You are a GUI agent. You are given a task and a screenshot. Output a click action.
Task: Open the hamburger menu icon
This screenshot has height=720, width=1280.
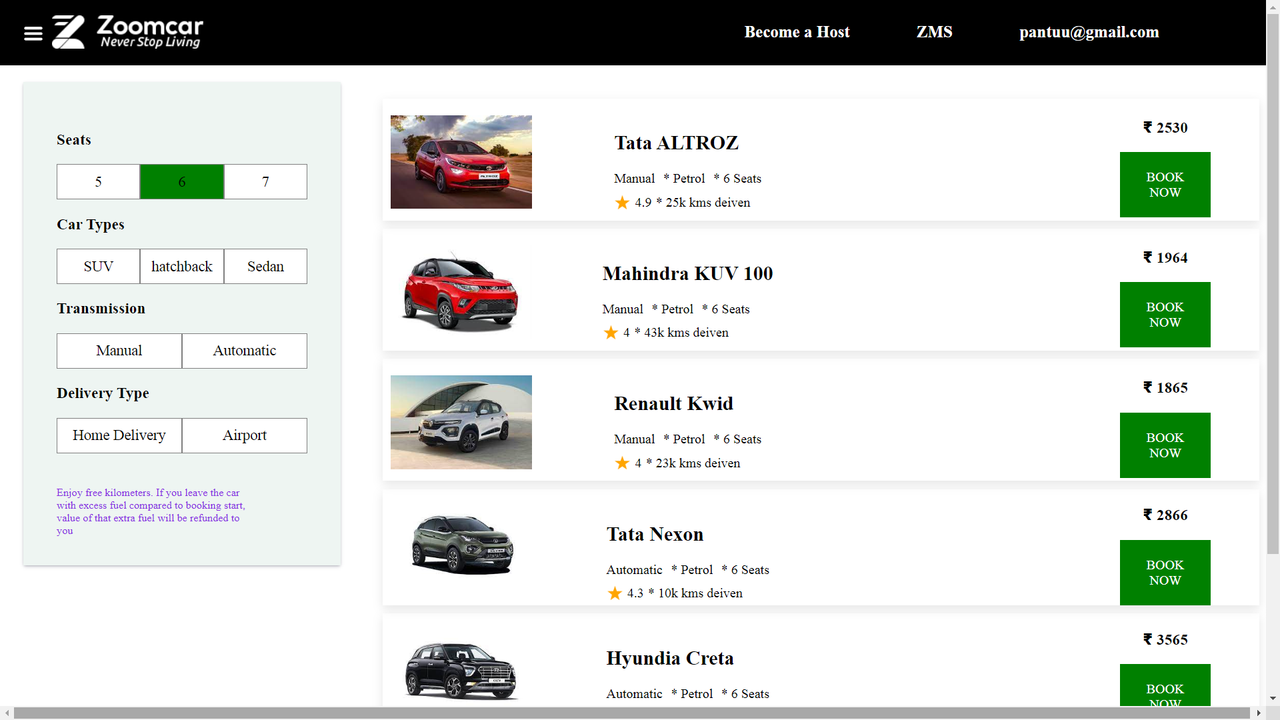point(33,34)
